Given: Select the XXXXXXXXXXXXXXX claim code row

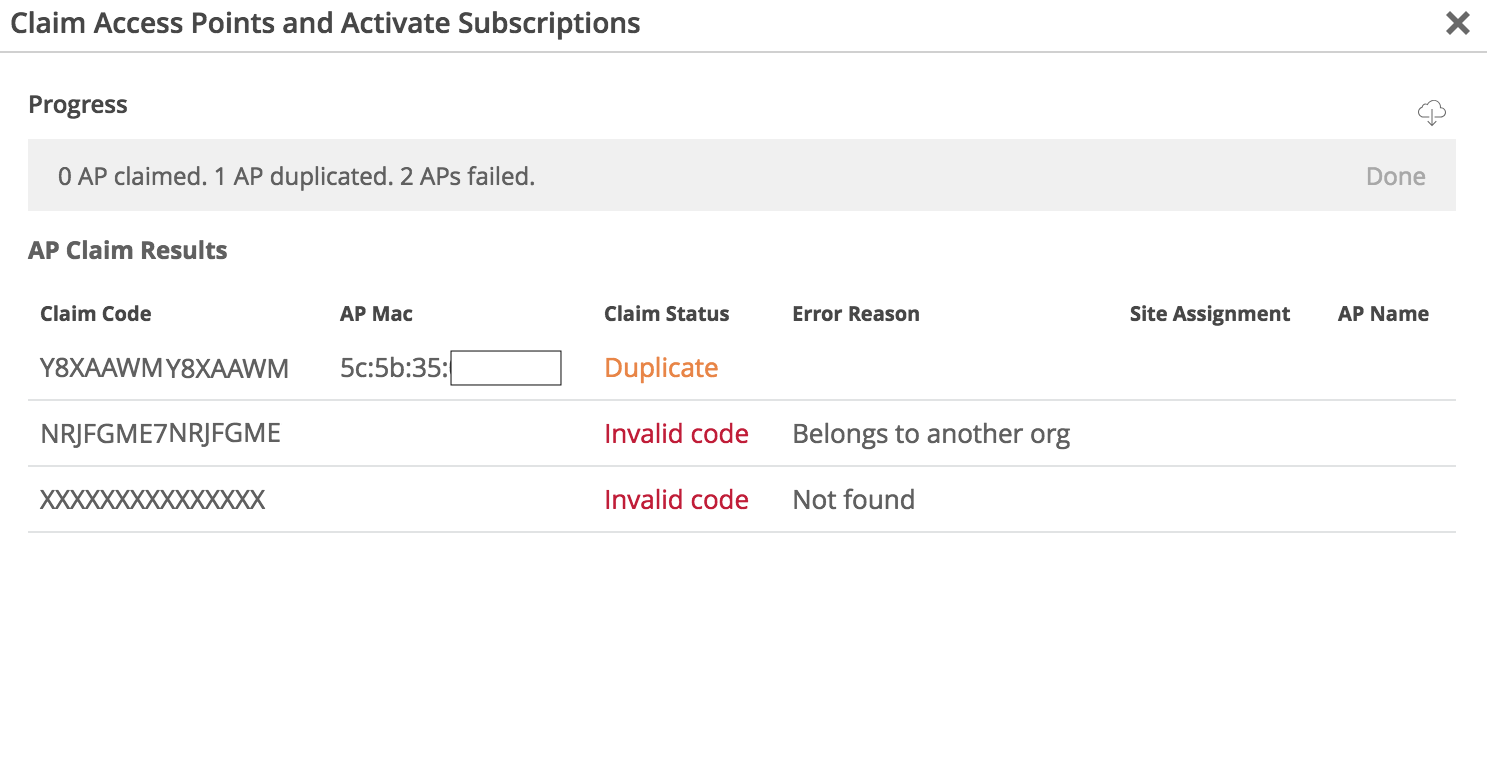Looking at the screenshot, I should tap(152, 500).
